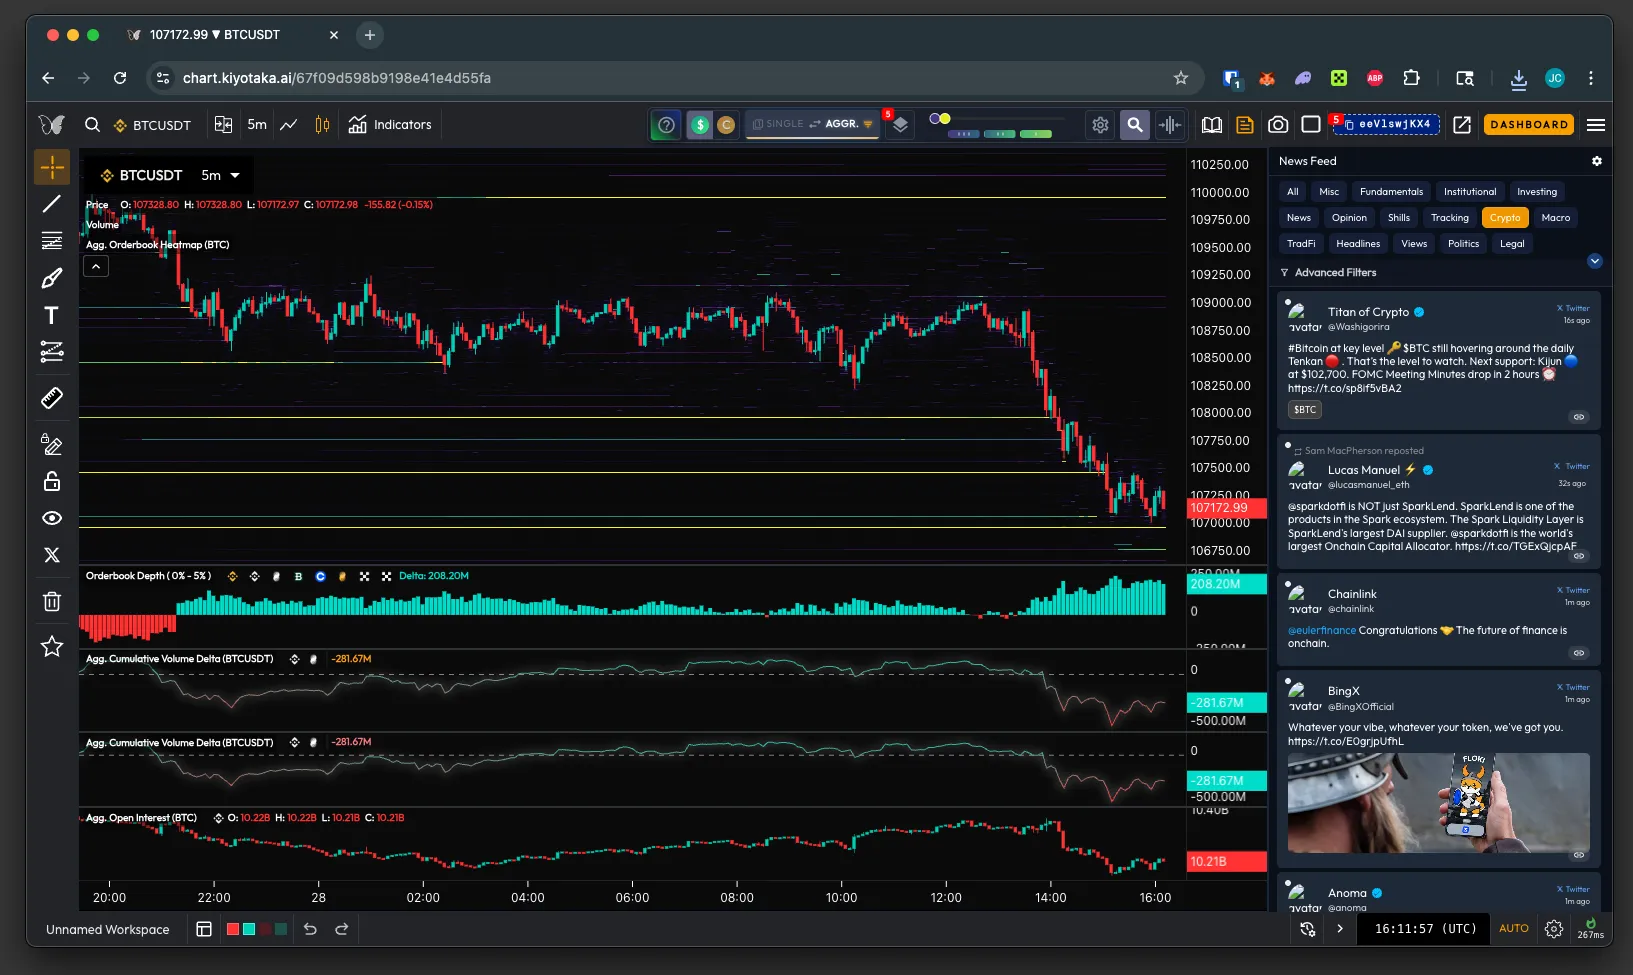Click a red swatch in the workspace color bar

[232, 929]
